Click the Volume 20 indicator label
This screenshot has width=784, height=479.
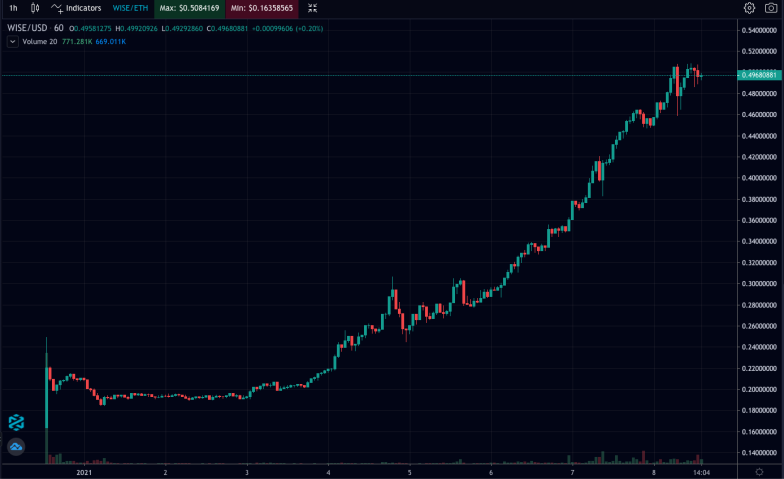point(40,42)
